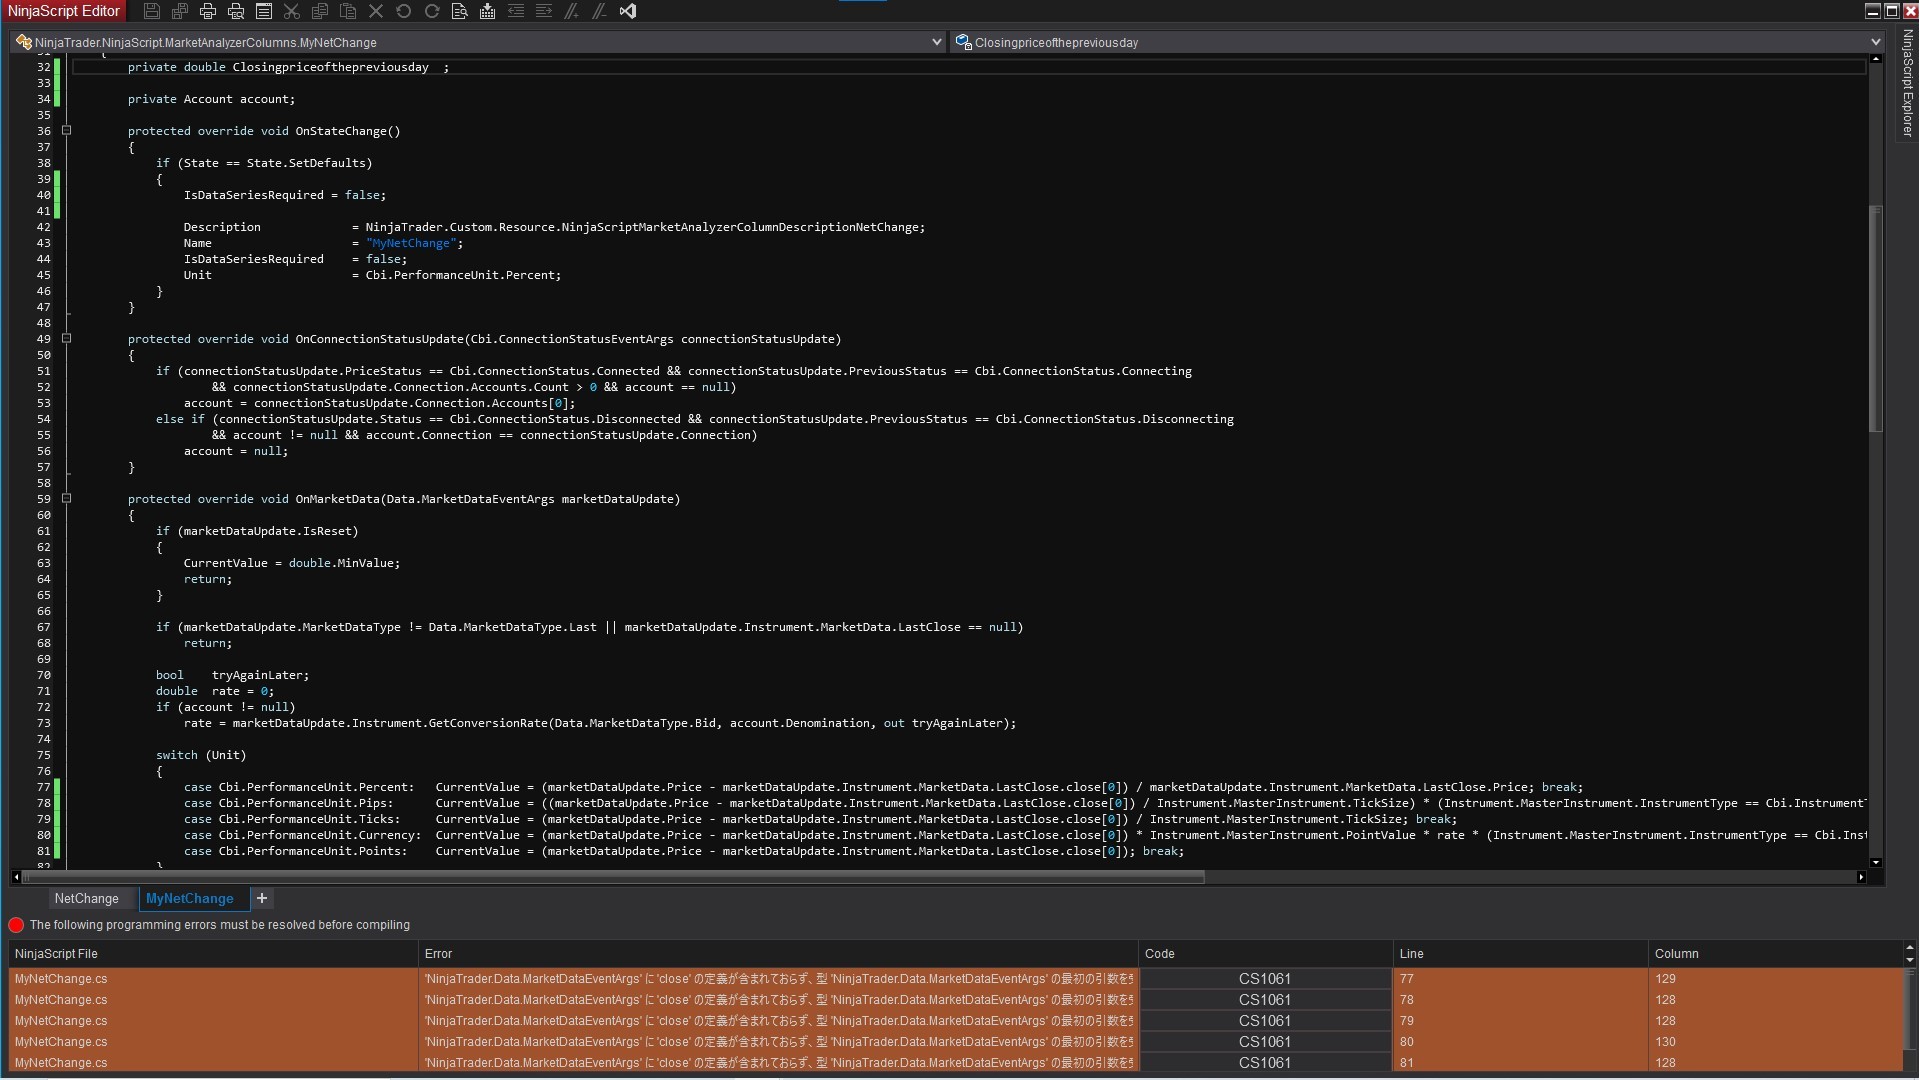
Task: Click the Comment selection icon
Action: pos(572,11)
